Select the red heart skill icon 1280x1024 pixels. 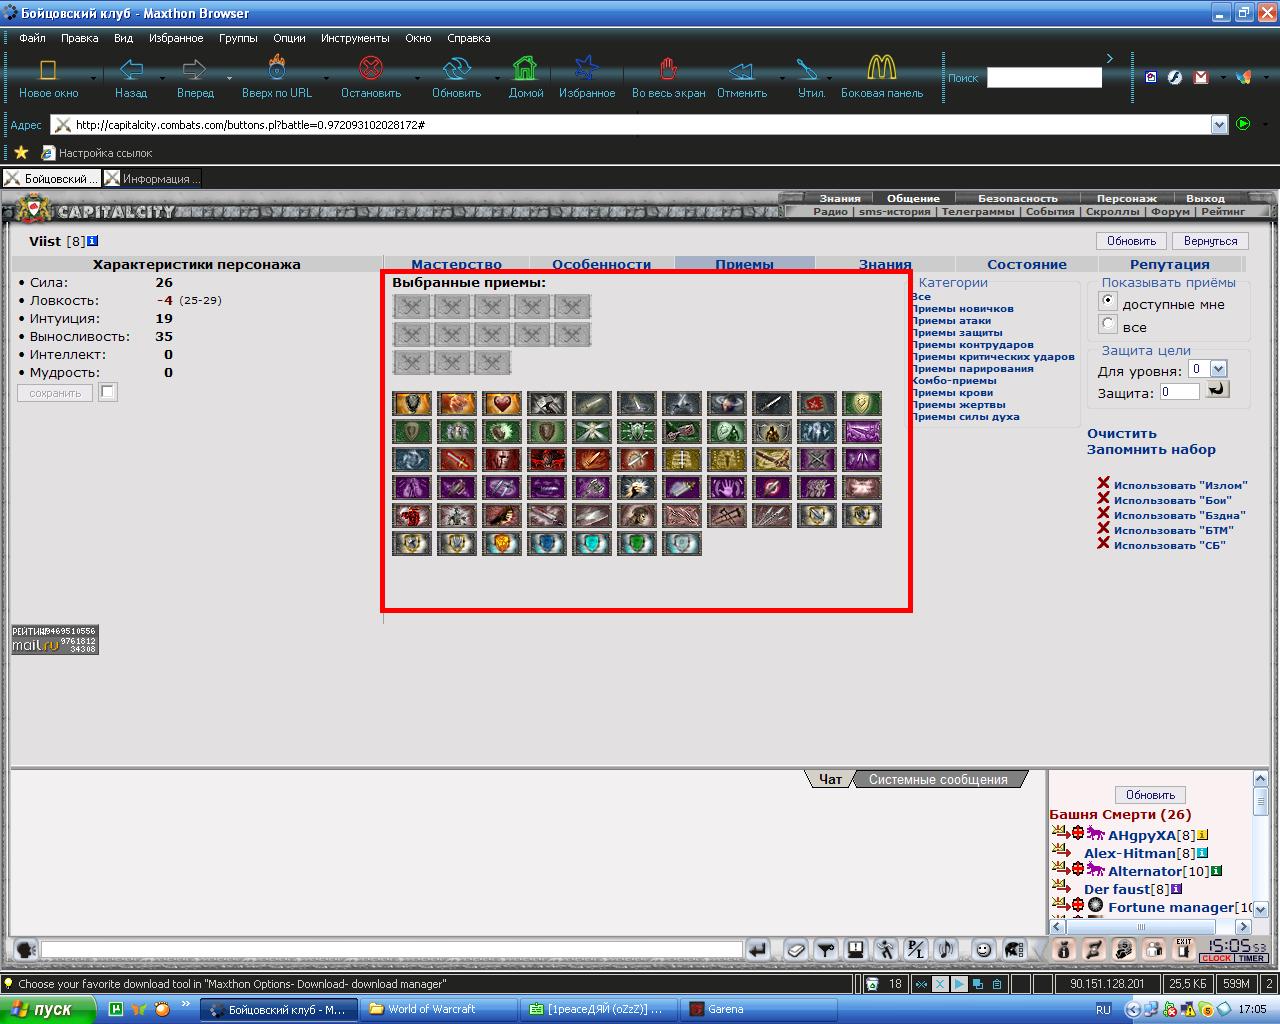pos(502,404)
